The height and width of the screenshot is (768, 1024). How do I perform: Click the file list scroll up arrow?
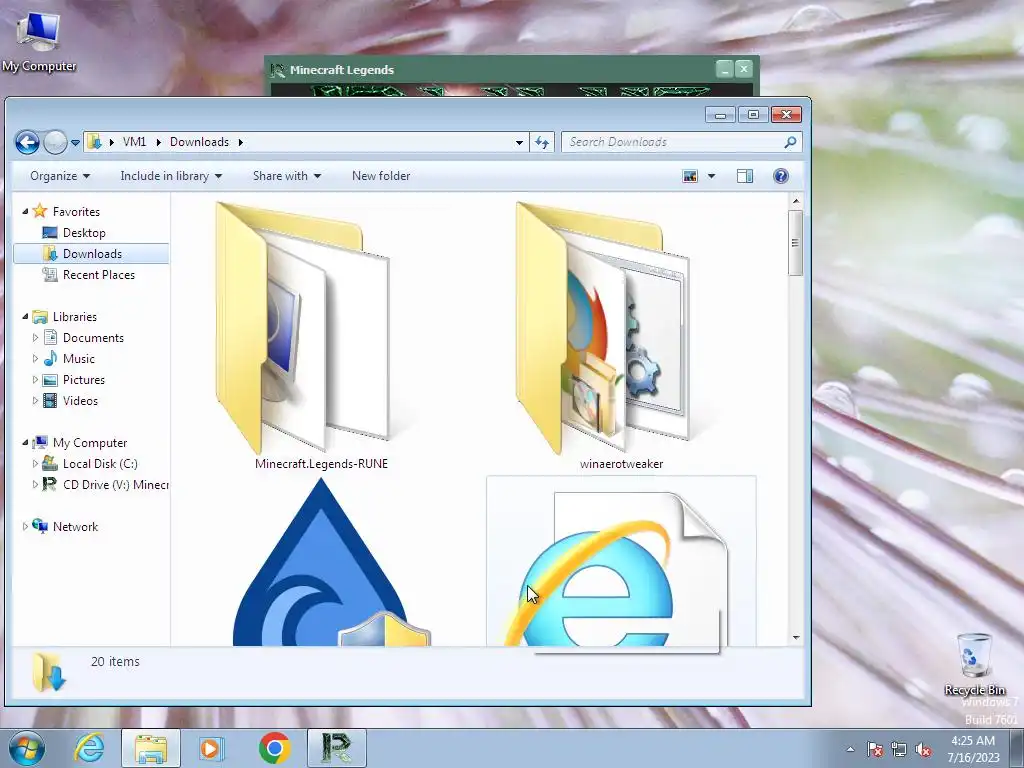pos(795,200)
